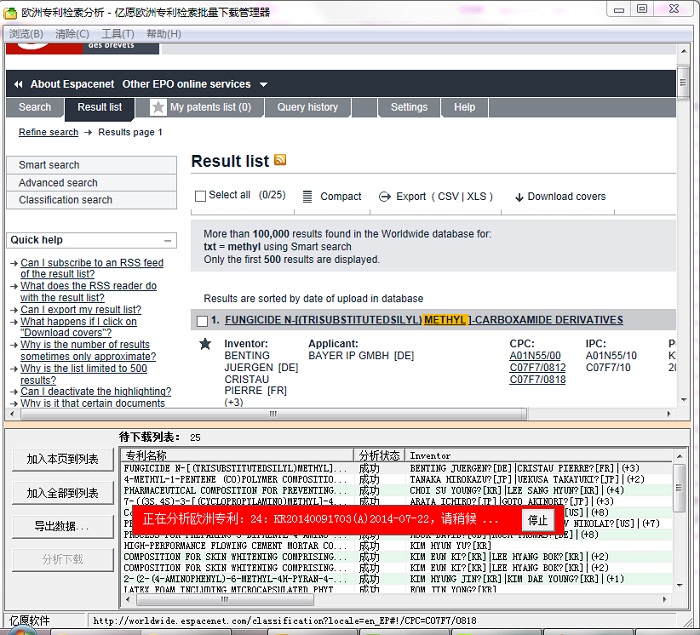
Task: Click the double-arrow icon before About Espacenet
Action: coord(18,84)
